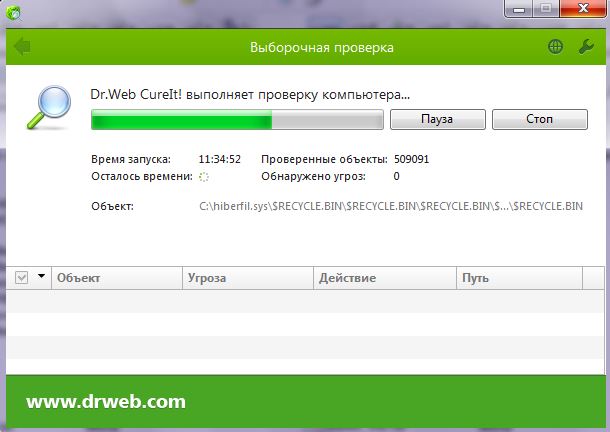
Task: Sort by Угроза column header
Action: pos(248,278)
